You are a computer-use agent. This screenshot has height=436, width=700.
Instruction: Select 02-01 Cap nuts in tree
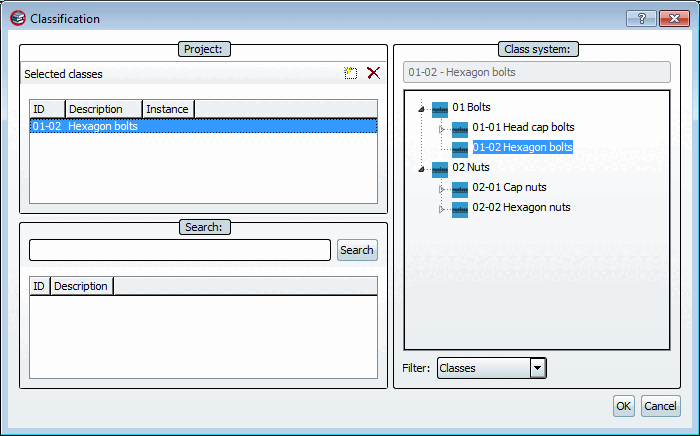[x=509, y=187]
